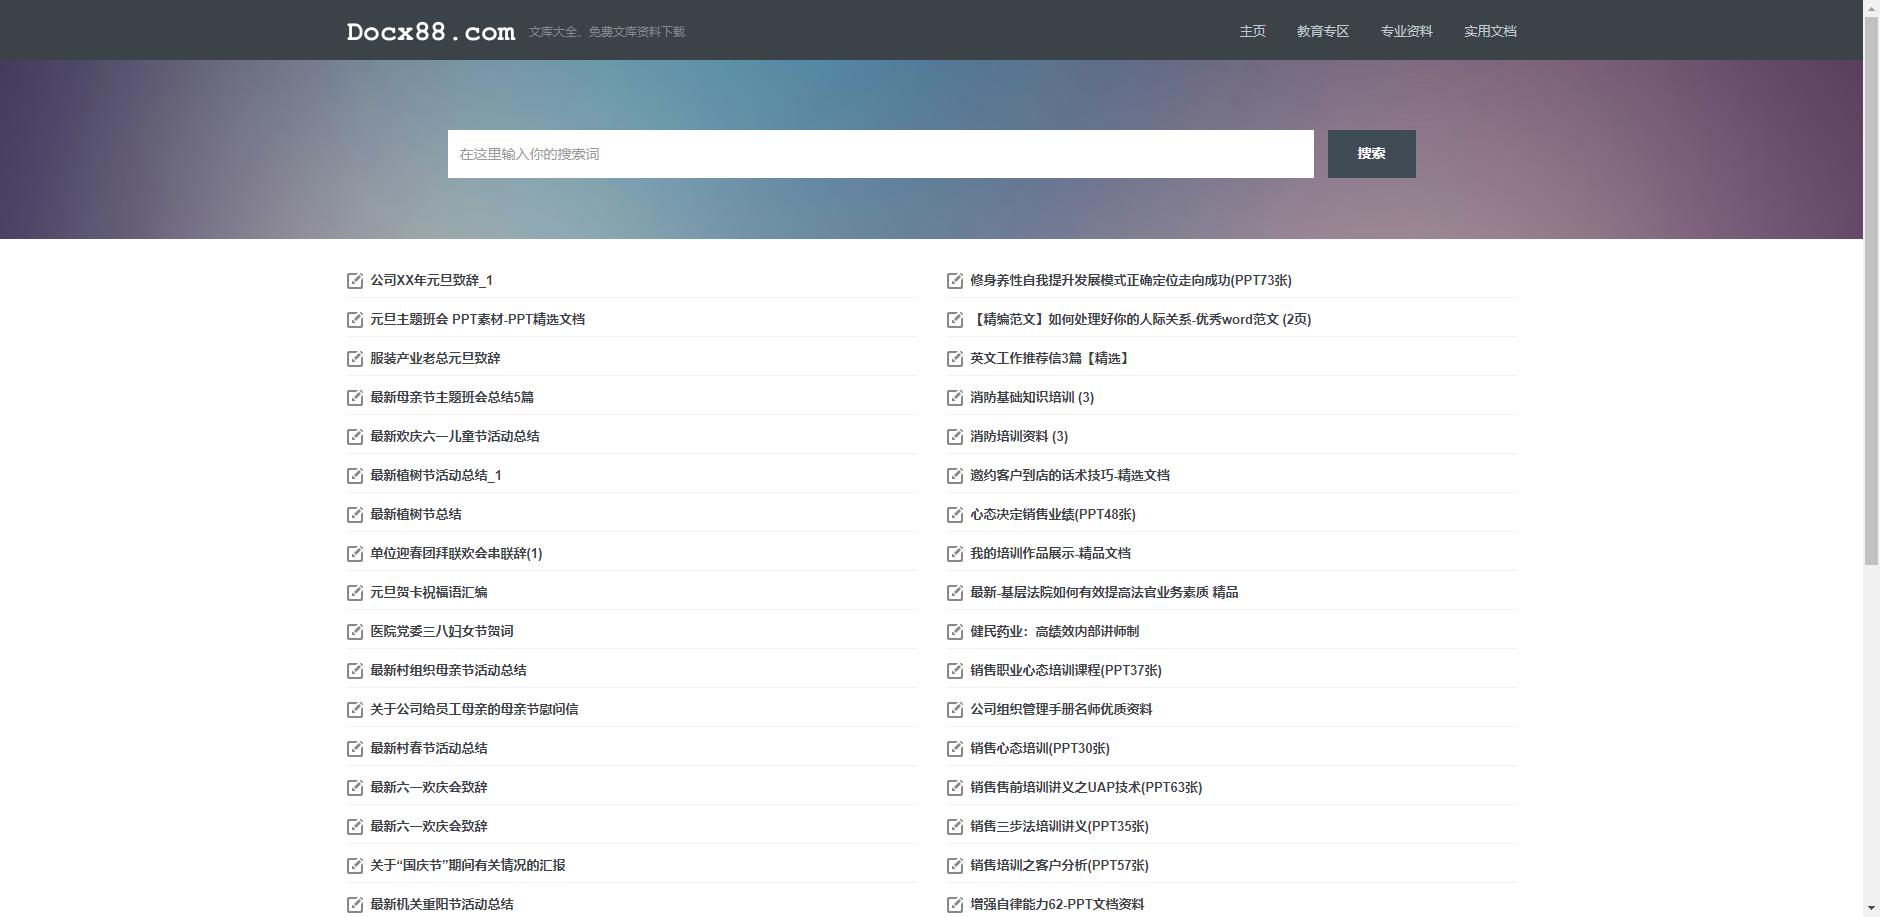Select the checkbox next to 最新六一欢庆会致辞

pos(355,787)
